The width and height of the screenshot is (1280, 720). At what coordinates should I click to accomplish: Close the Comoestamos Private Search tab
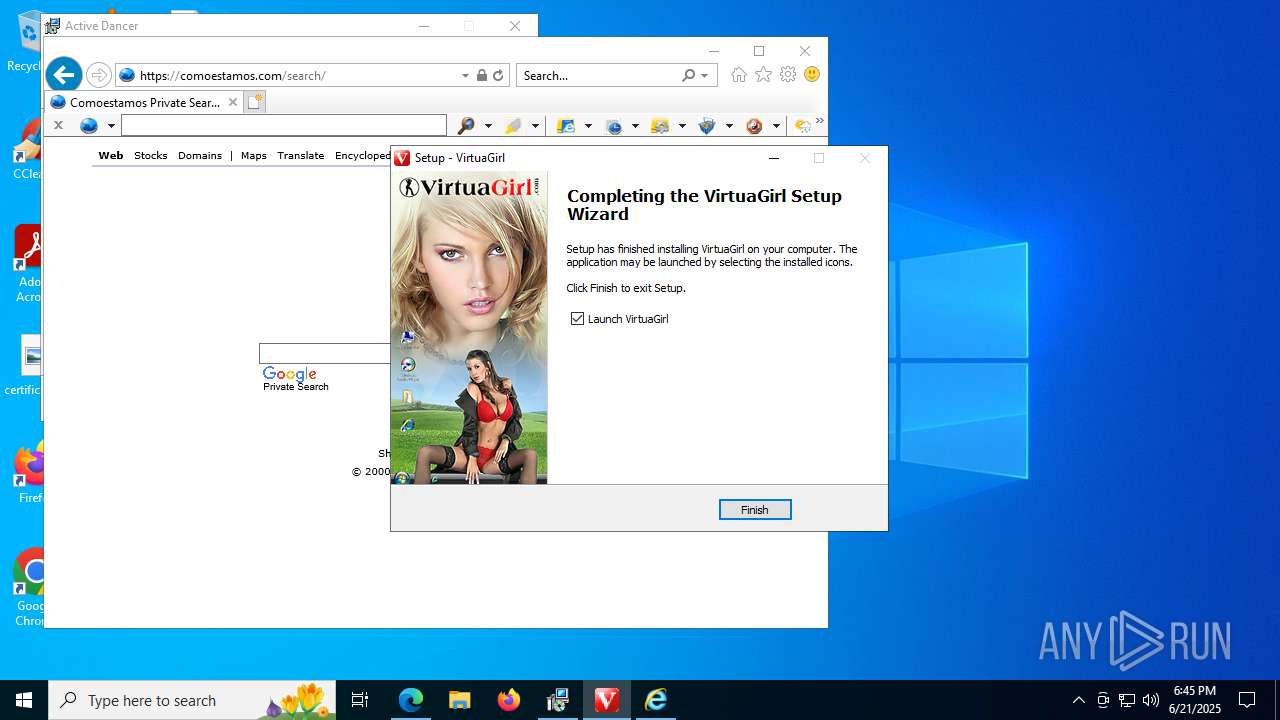coord(233,102)
